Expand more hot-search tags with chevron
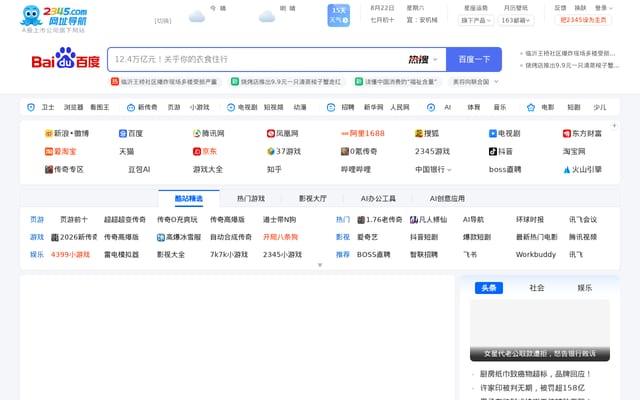640x400 pixels. click(x=496, y=82)
